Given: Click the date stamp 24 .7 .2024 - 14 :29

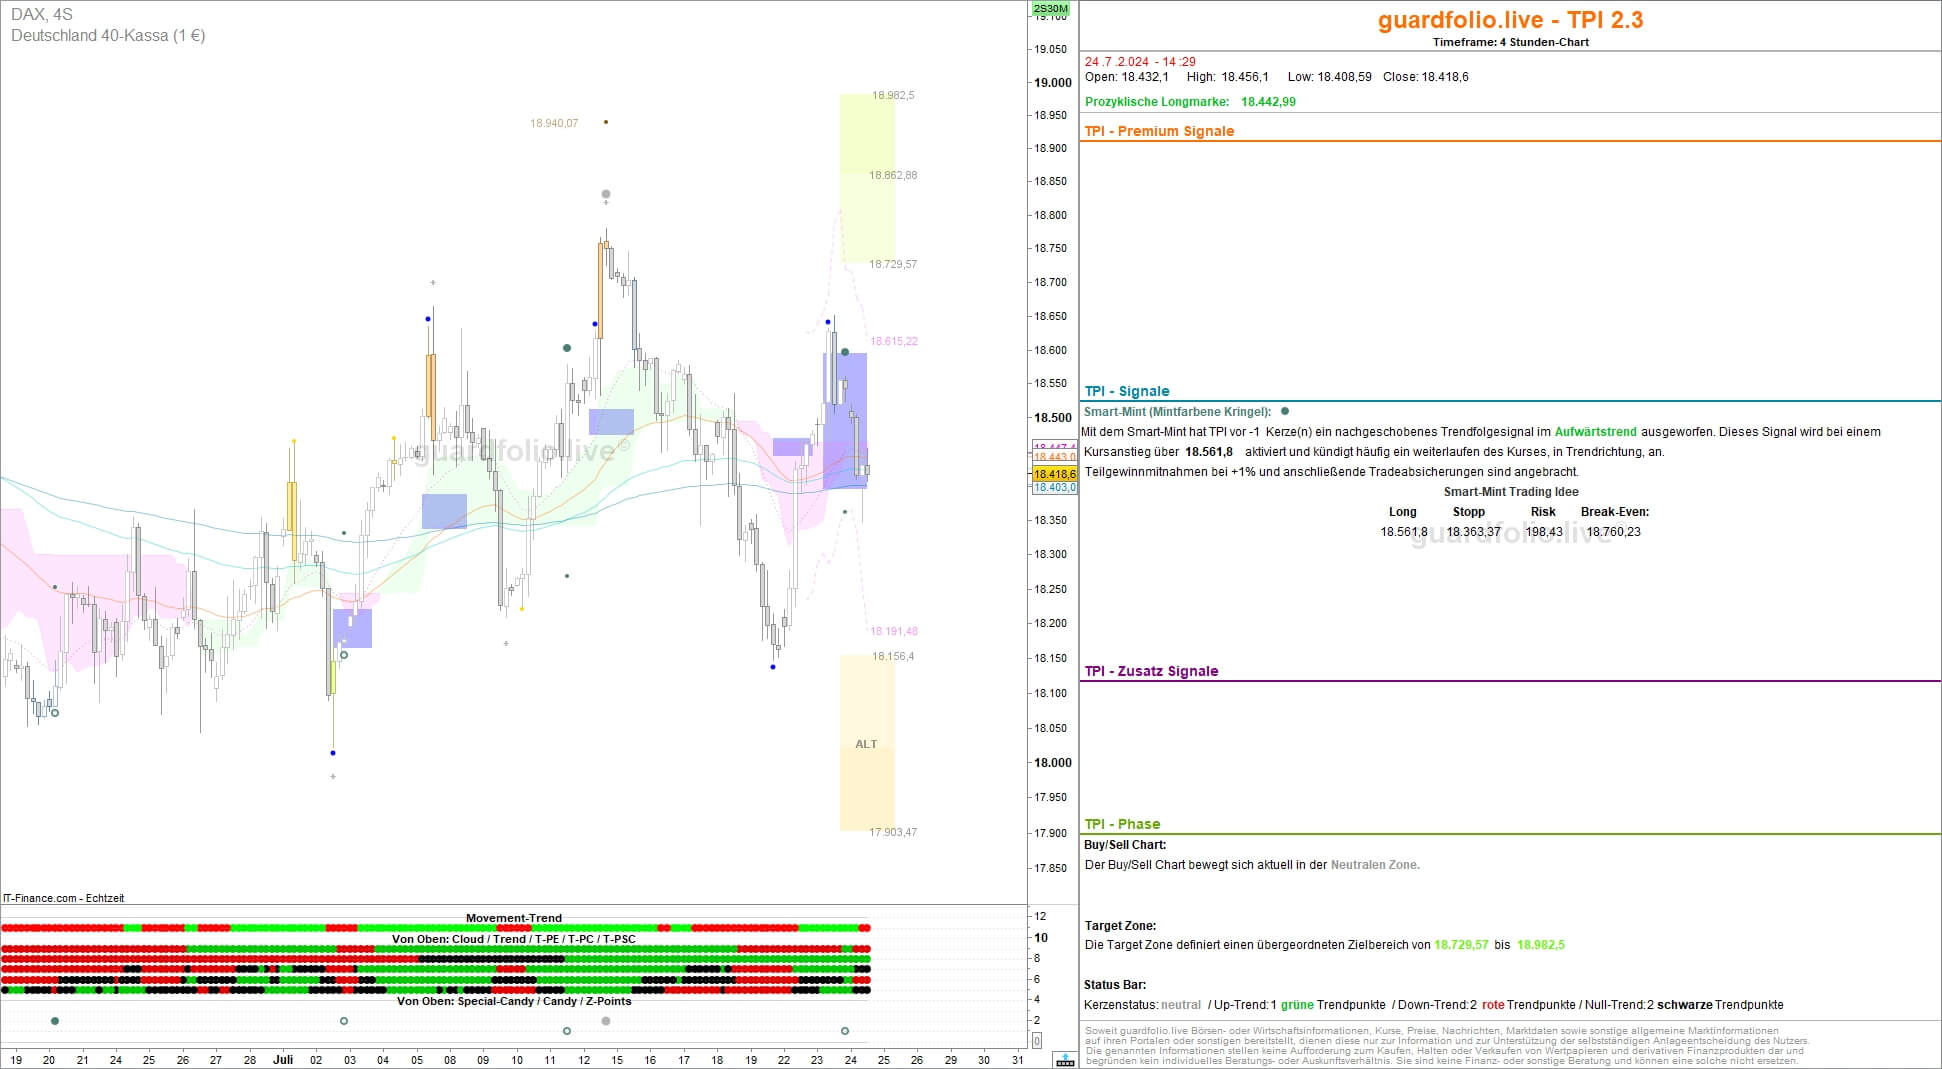Looking at the screenshot, I should (1140, 62).
